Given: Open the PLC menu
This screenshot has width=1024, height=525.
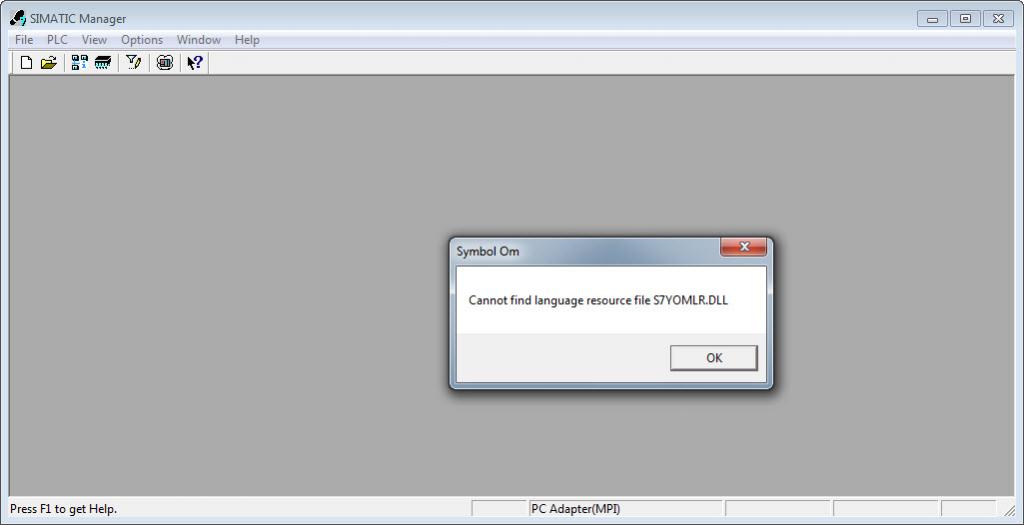Looking at the screenshot, I should (57, 40).
